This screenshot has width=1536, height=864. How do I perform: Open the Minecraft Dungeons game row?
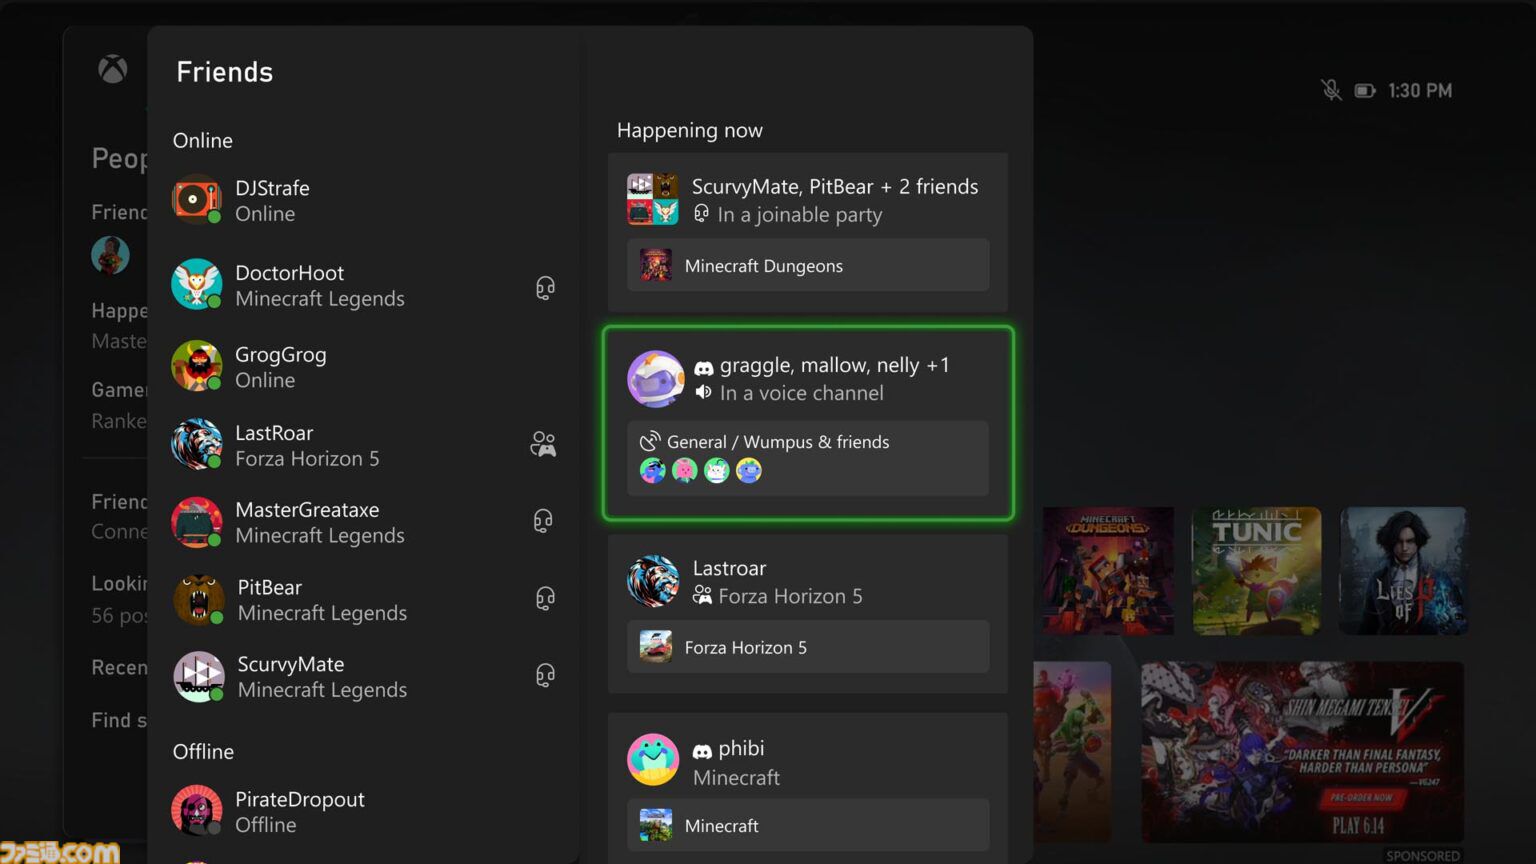tap(808, 265)
